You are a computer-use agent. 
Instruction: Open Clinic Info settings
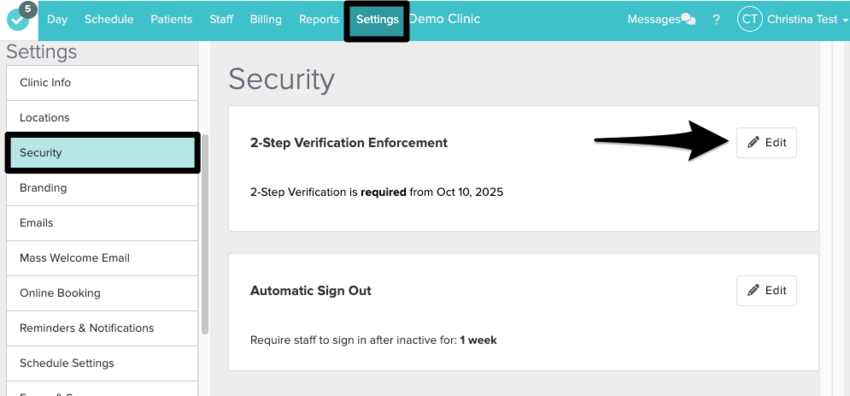click(102, 83)
